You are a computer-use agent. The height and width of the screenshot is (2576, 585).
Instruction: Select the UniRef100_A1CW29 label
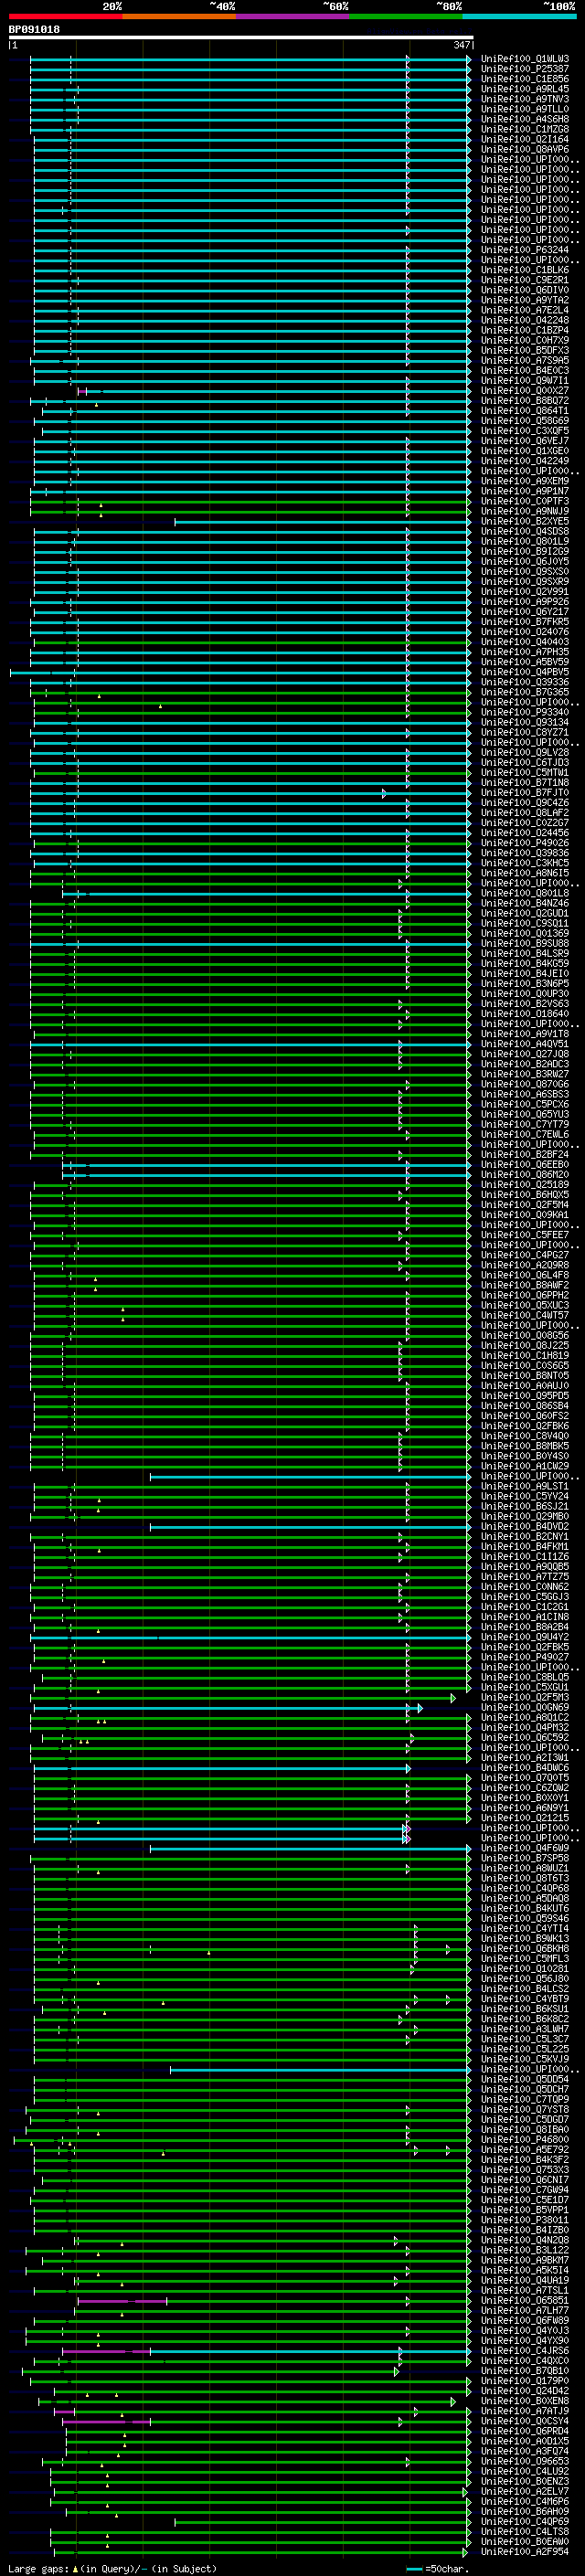tap(525, 1466)
